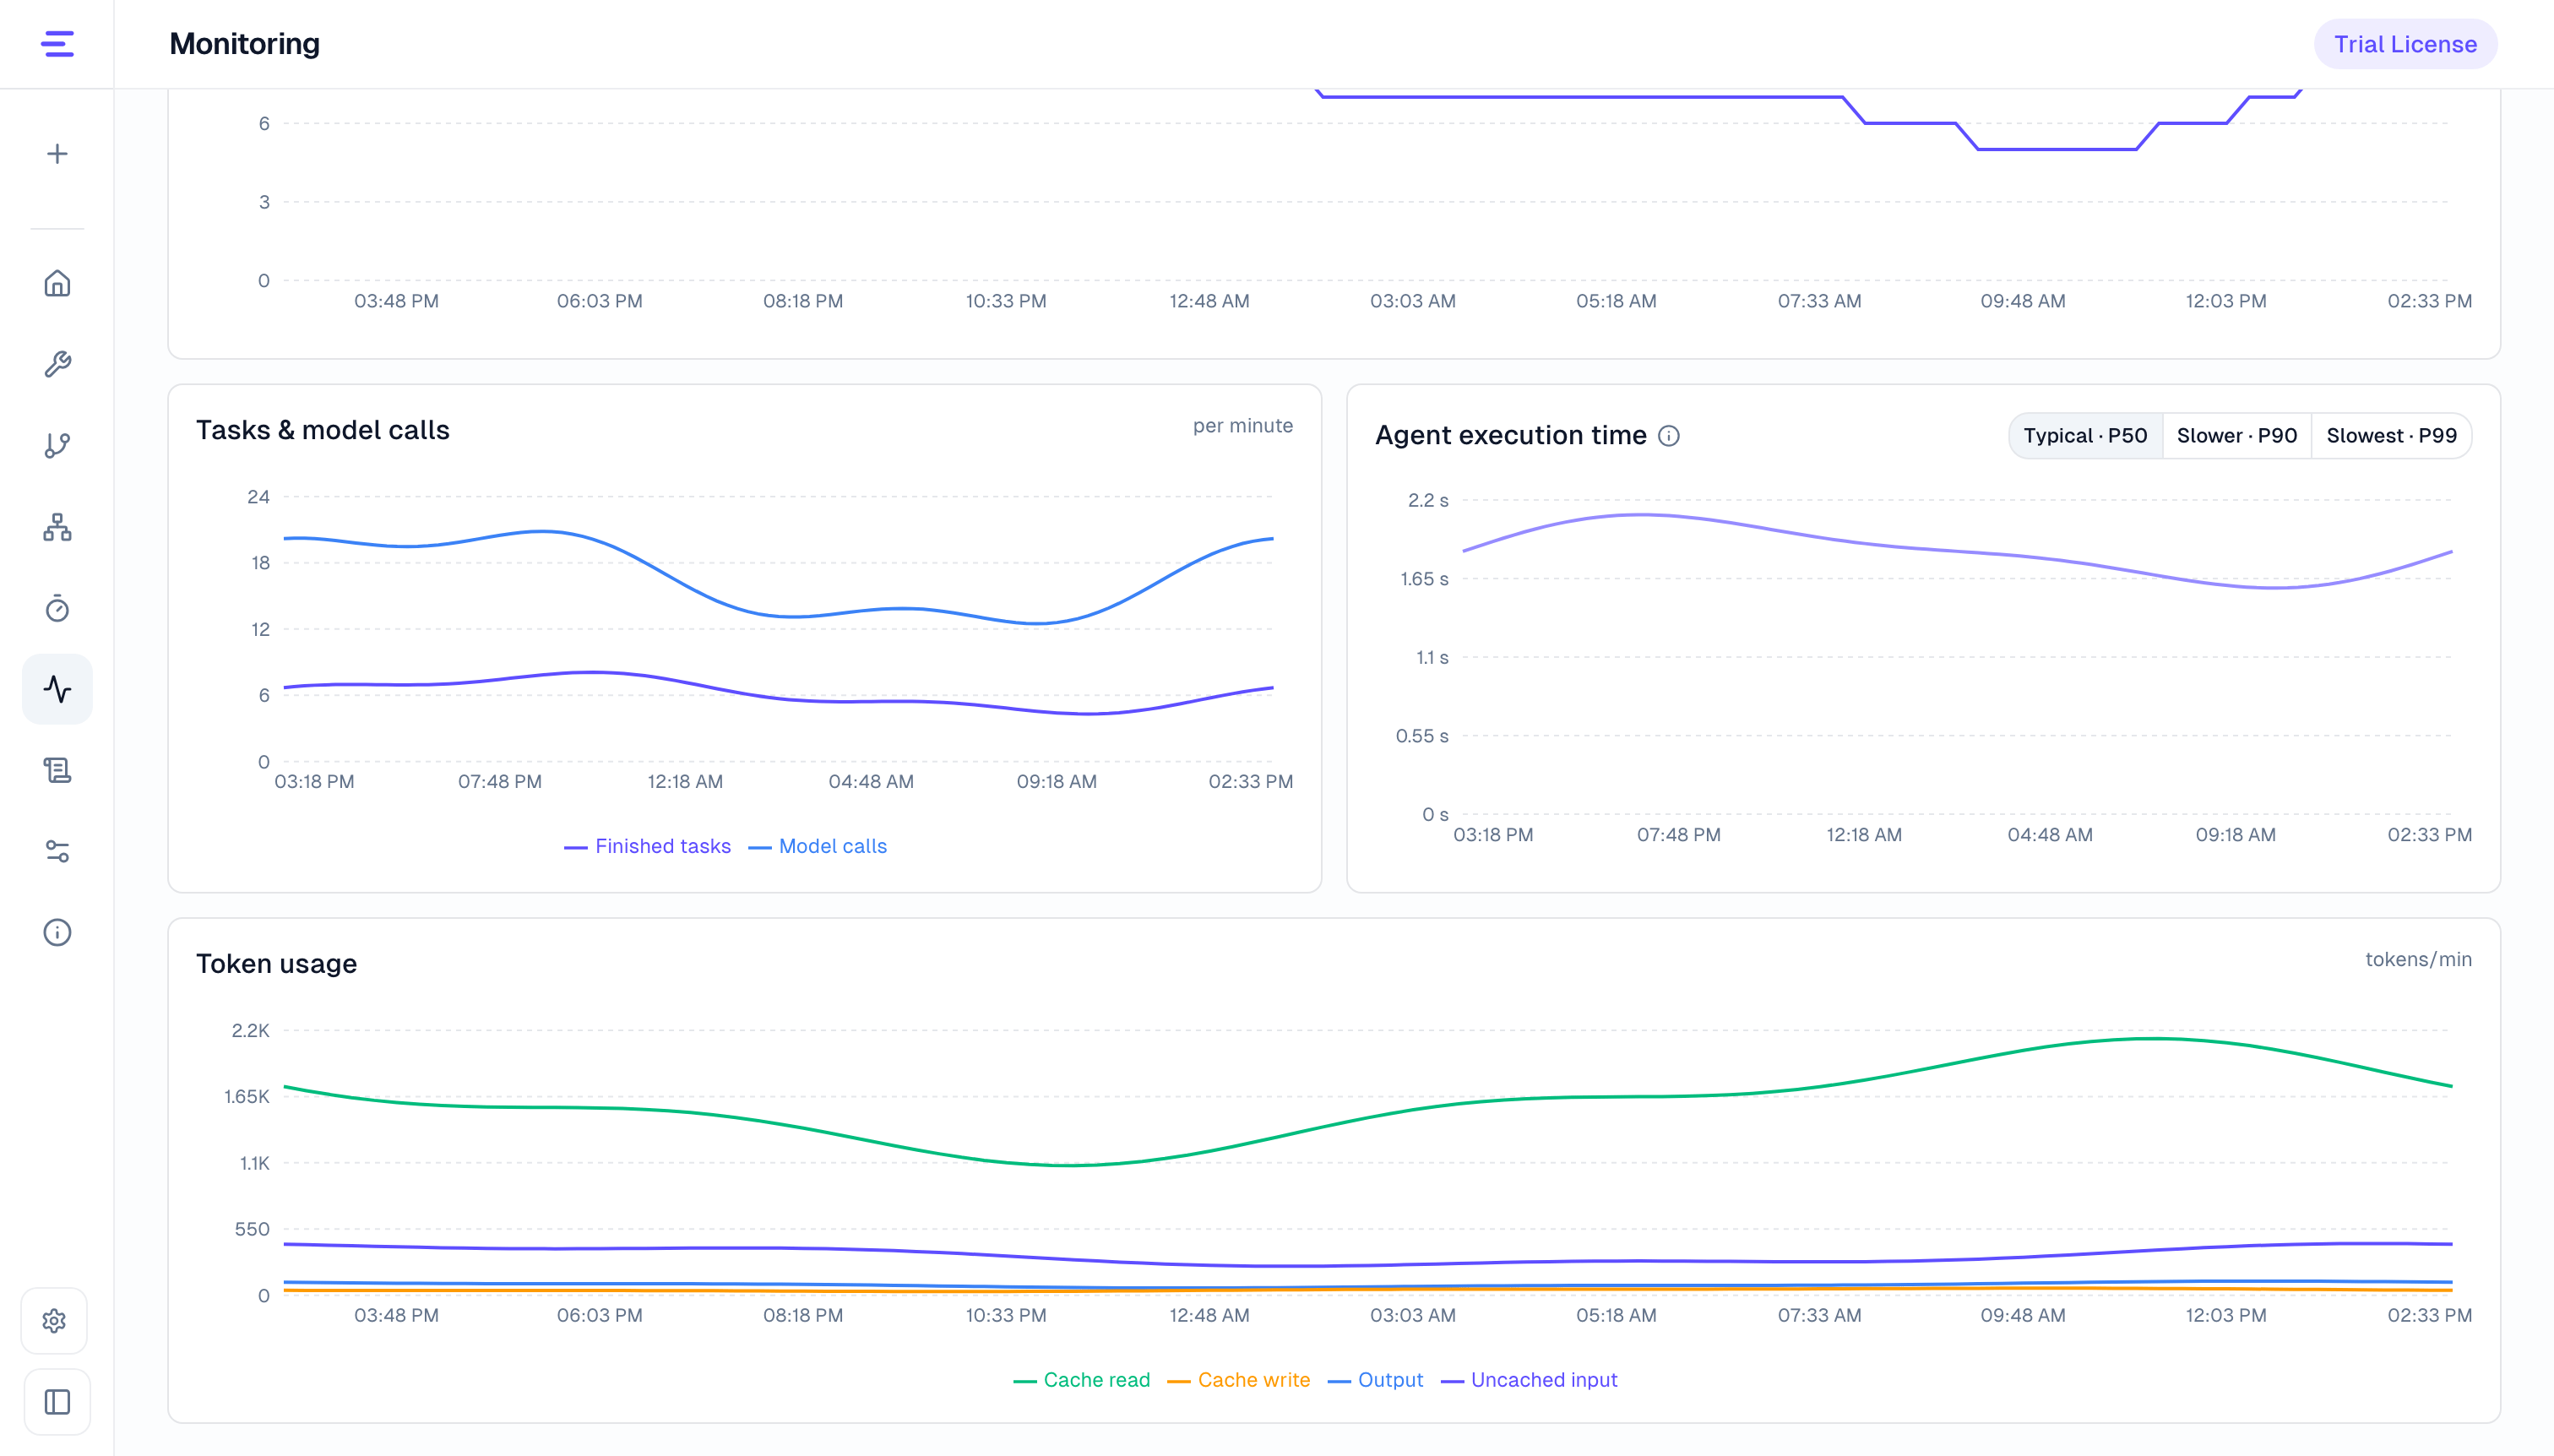Toggle Model calls legend series
This screenshot has height=1456, width=2554.
pyautogui.click(x=818, y=846)
